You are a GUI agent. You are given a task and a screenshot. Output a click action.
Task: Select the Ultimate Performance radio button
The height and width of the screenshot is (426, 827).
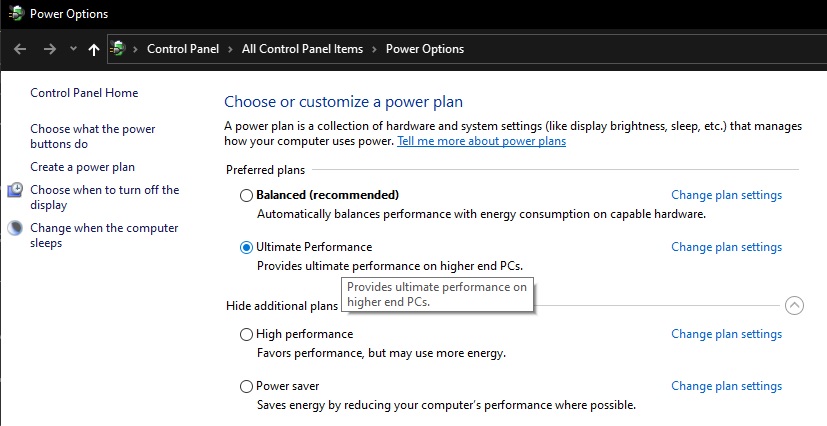247,247
